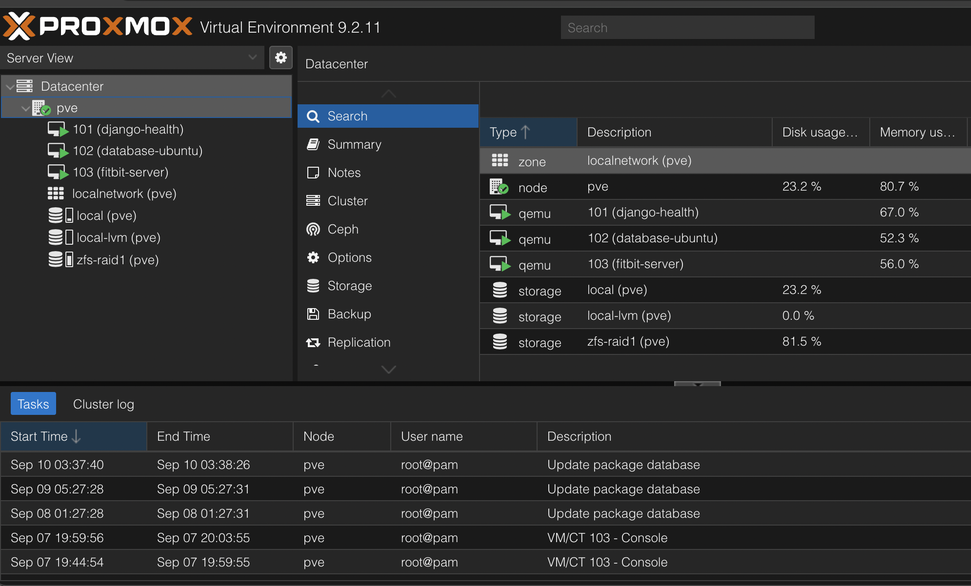Click the Summary book icon
Viewport: 971px width, 586px height.
click(x=313, y=144)
